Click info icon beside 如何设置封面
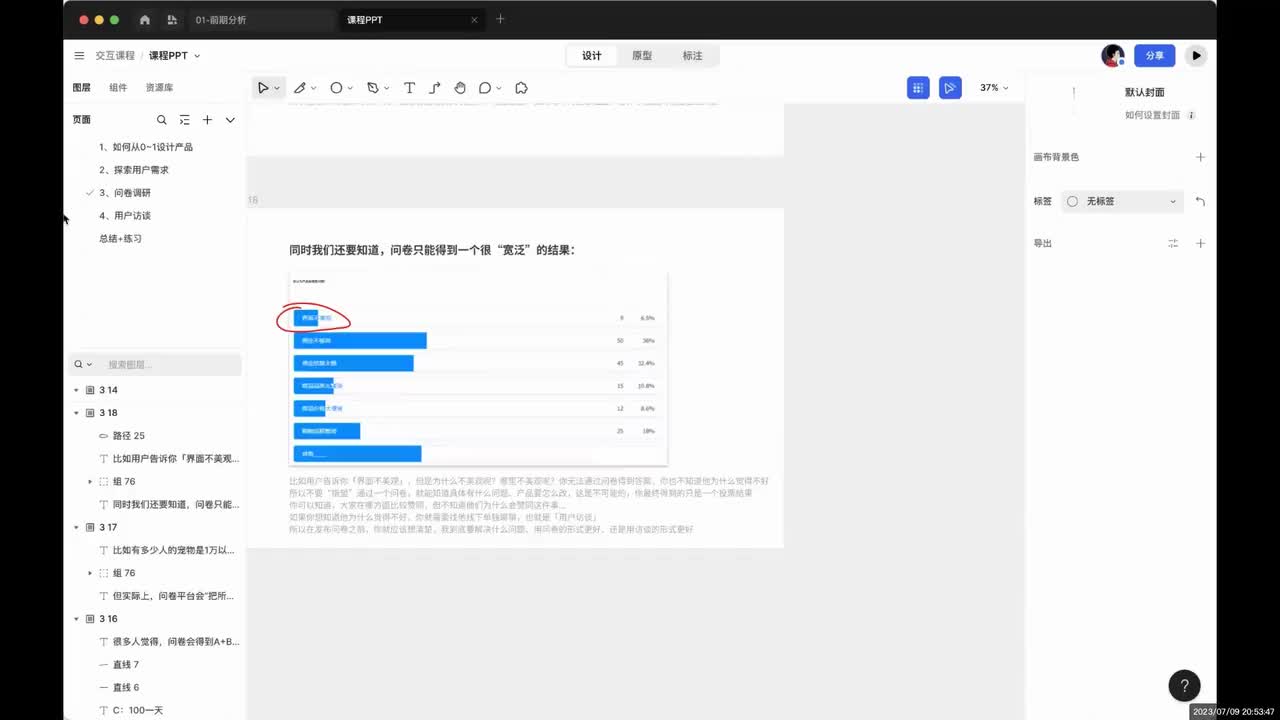 tap(1192, 115)
